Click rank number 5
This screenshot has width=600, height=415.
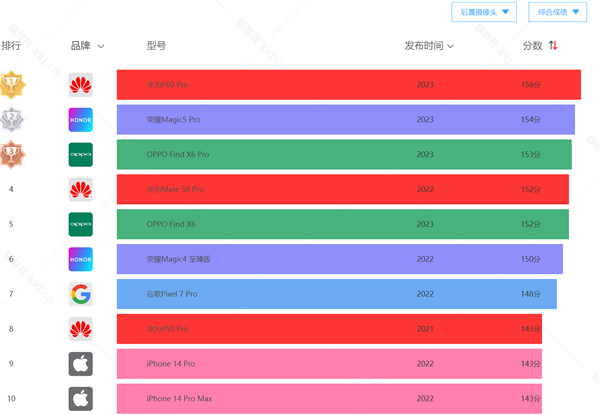tap(11, 224)
